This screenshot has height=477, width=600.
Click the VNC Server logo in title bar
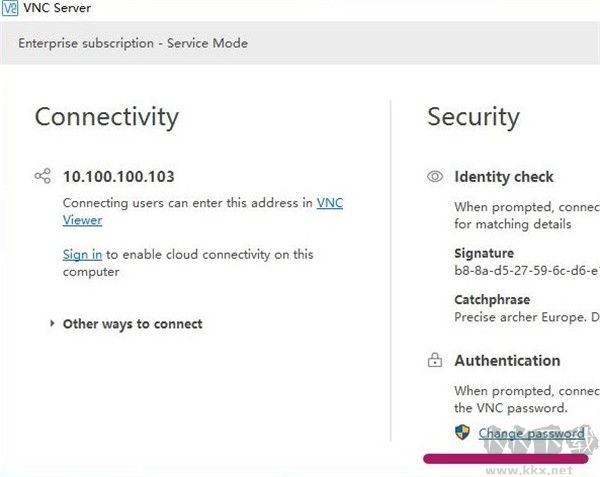9,9
